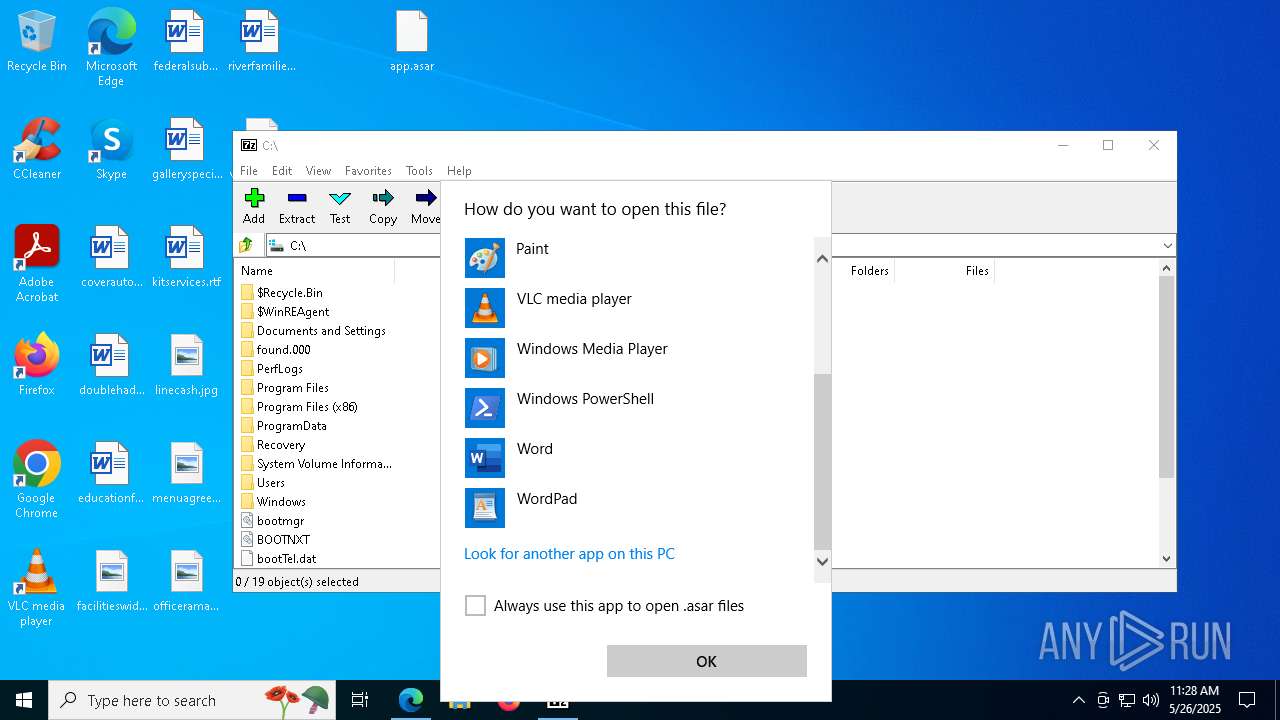Select Adobe Acrobat desktop shortcut
The height and width of the screenshot is (720, 1280).
point(37,263)
